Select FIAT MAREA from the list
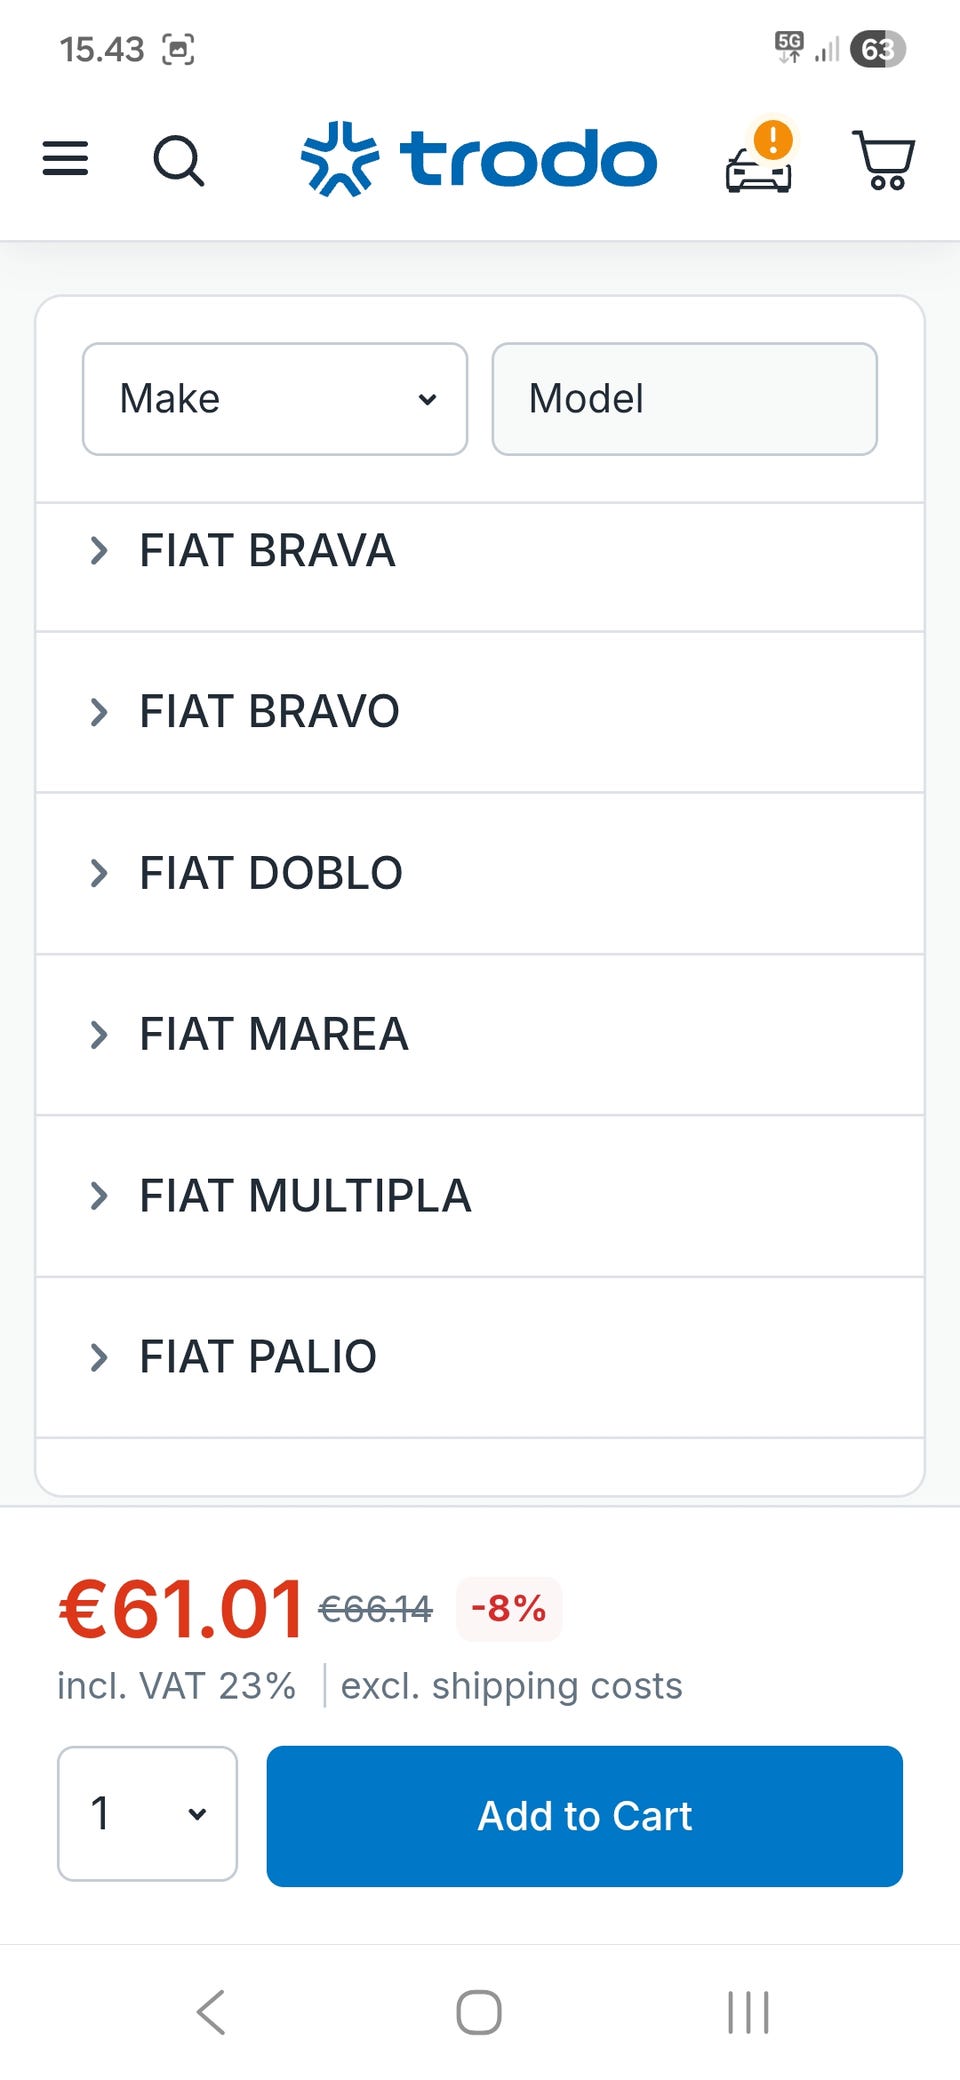Image resolution: width=960 pixels, height=2080 pixels. pos(273,1034)
